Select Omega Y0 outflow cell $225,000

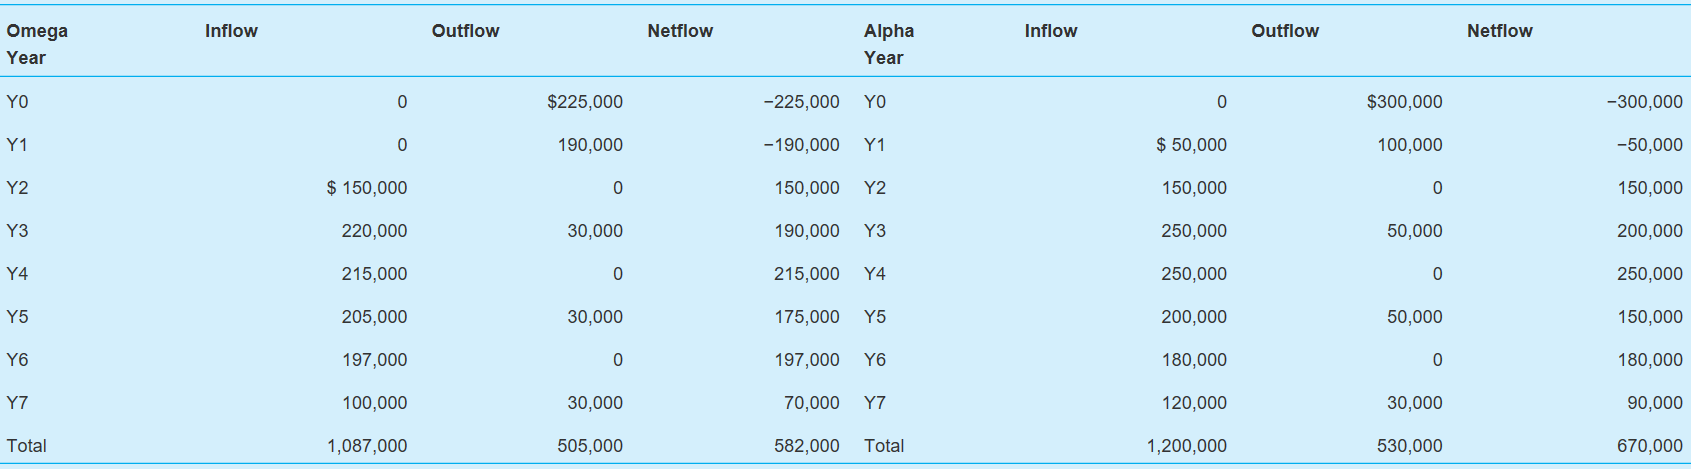pyautogui.click(x=584, y=102)
